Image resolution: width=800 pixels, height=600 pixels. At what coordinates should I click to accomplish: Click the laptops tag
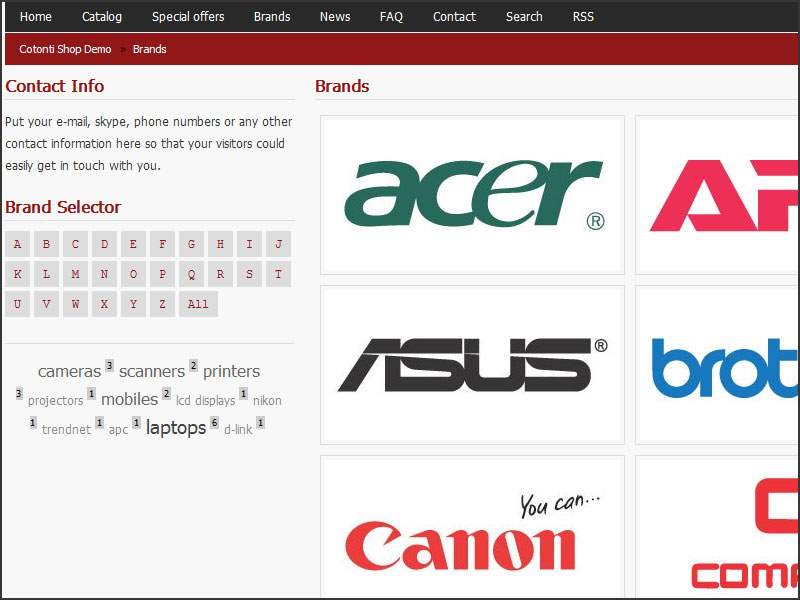coord(176,428)
